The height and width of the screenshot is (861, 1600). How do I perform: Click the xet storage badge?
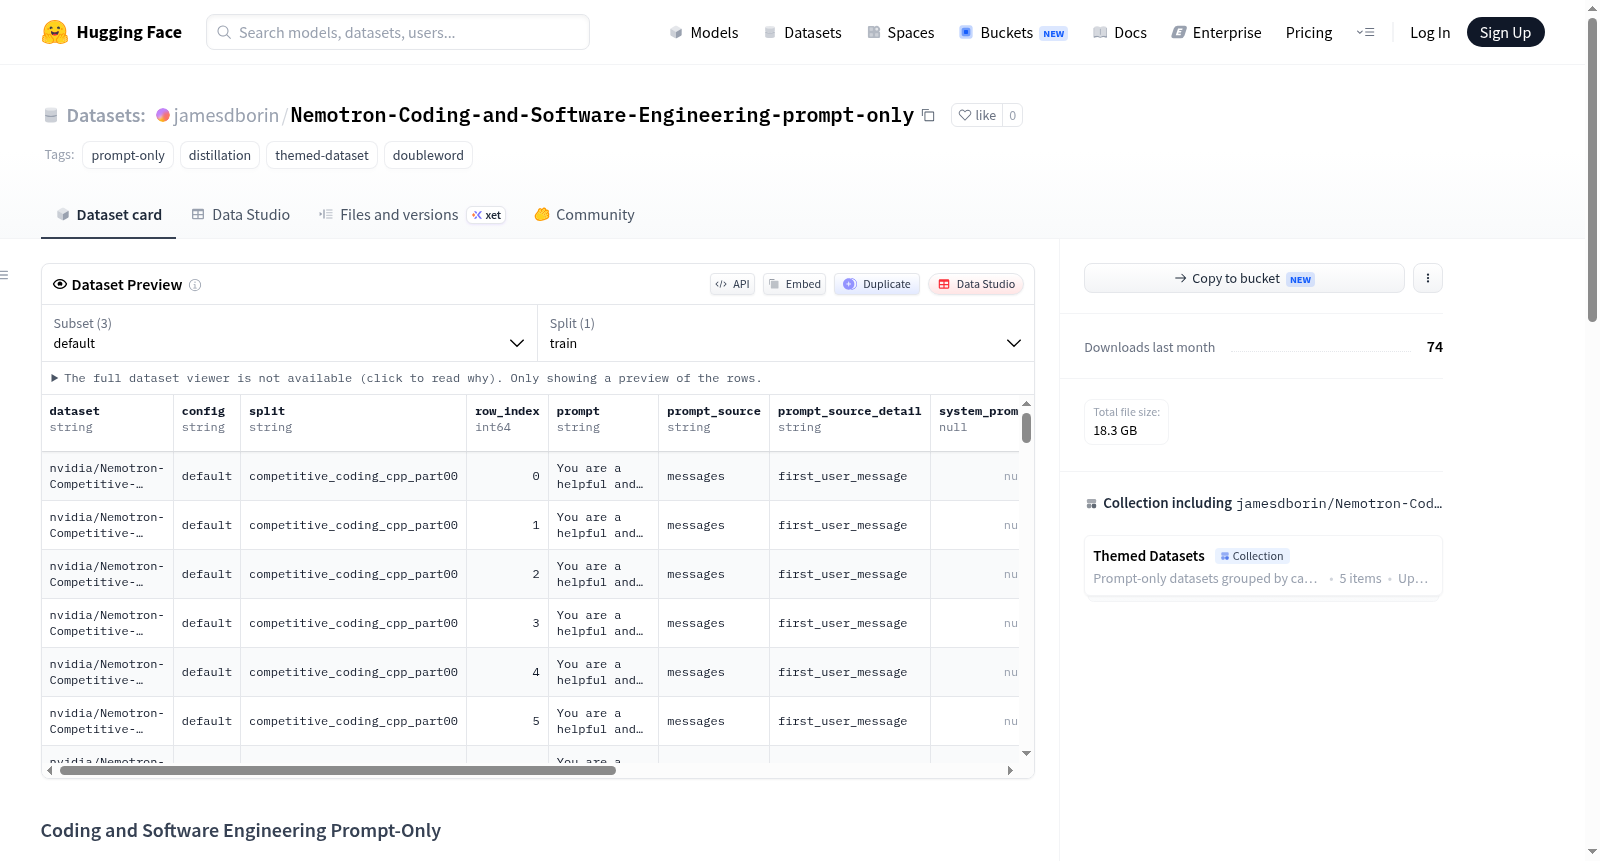(x=487, y=215)
